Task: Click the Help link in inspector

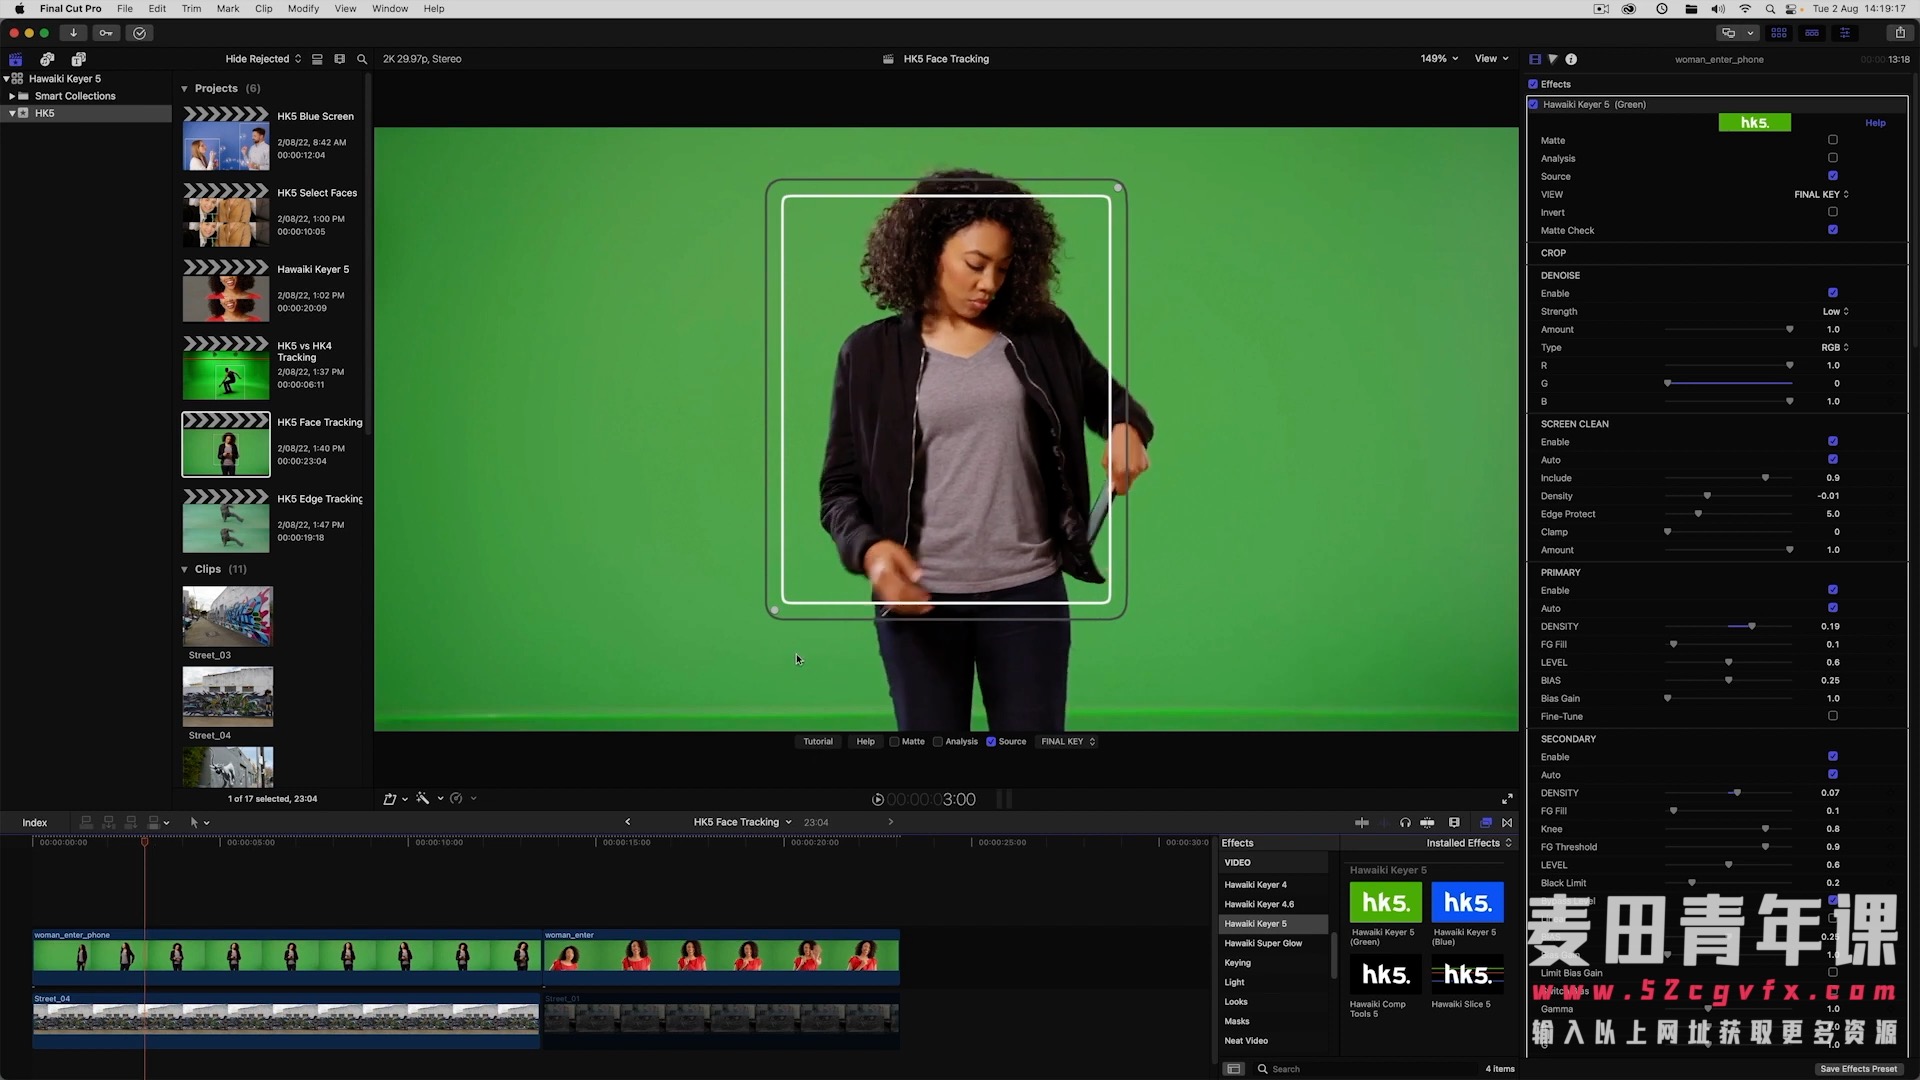Action: pyautogui.click(x=1875, y=123)
